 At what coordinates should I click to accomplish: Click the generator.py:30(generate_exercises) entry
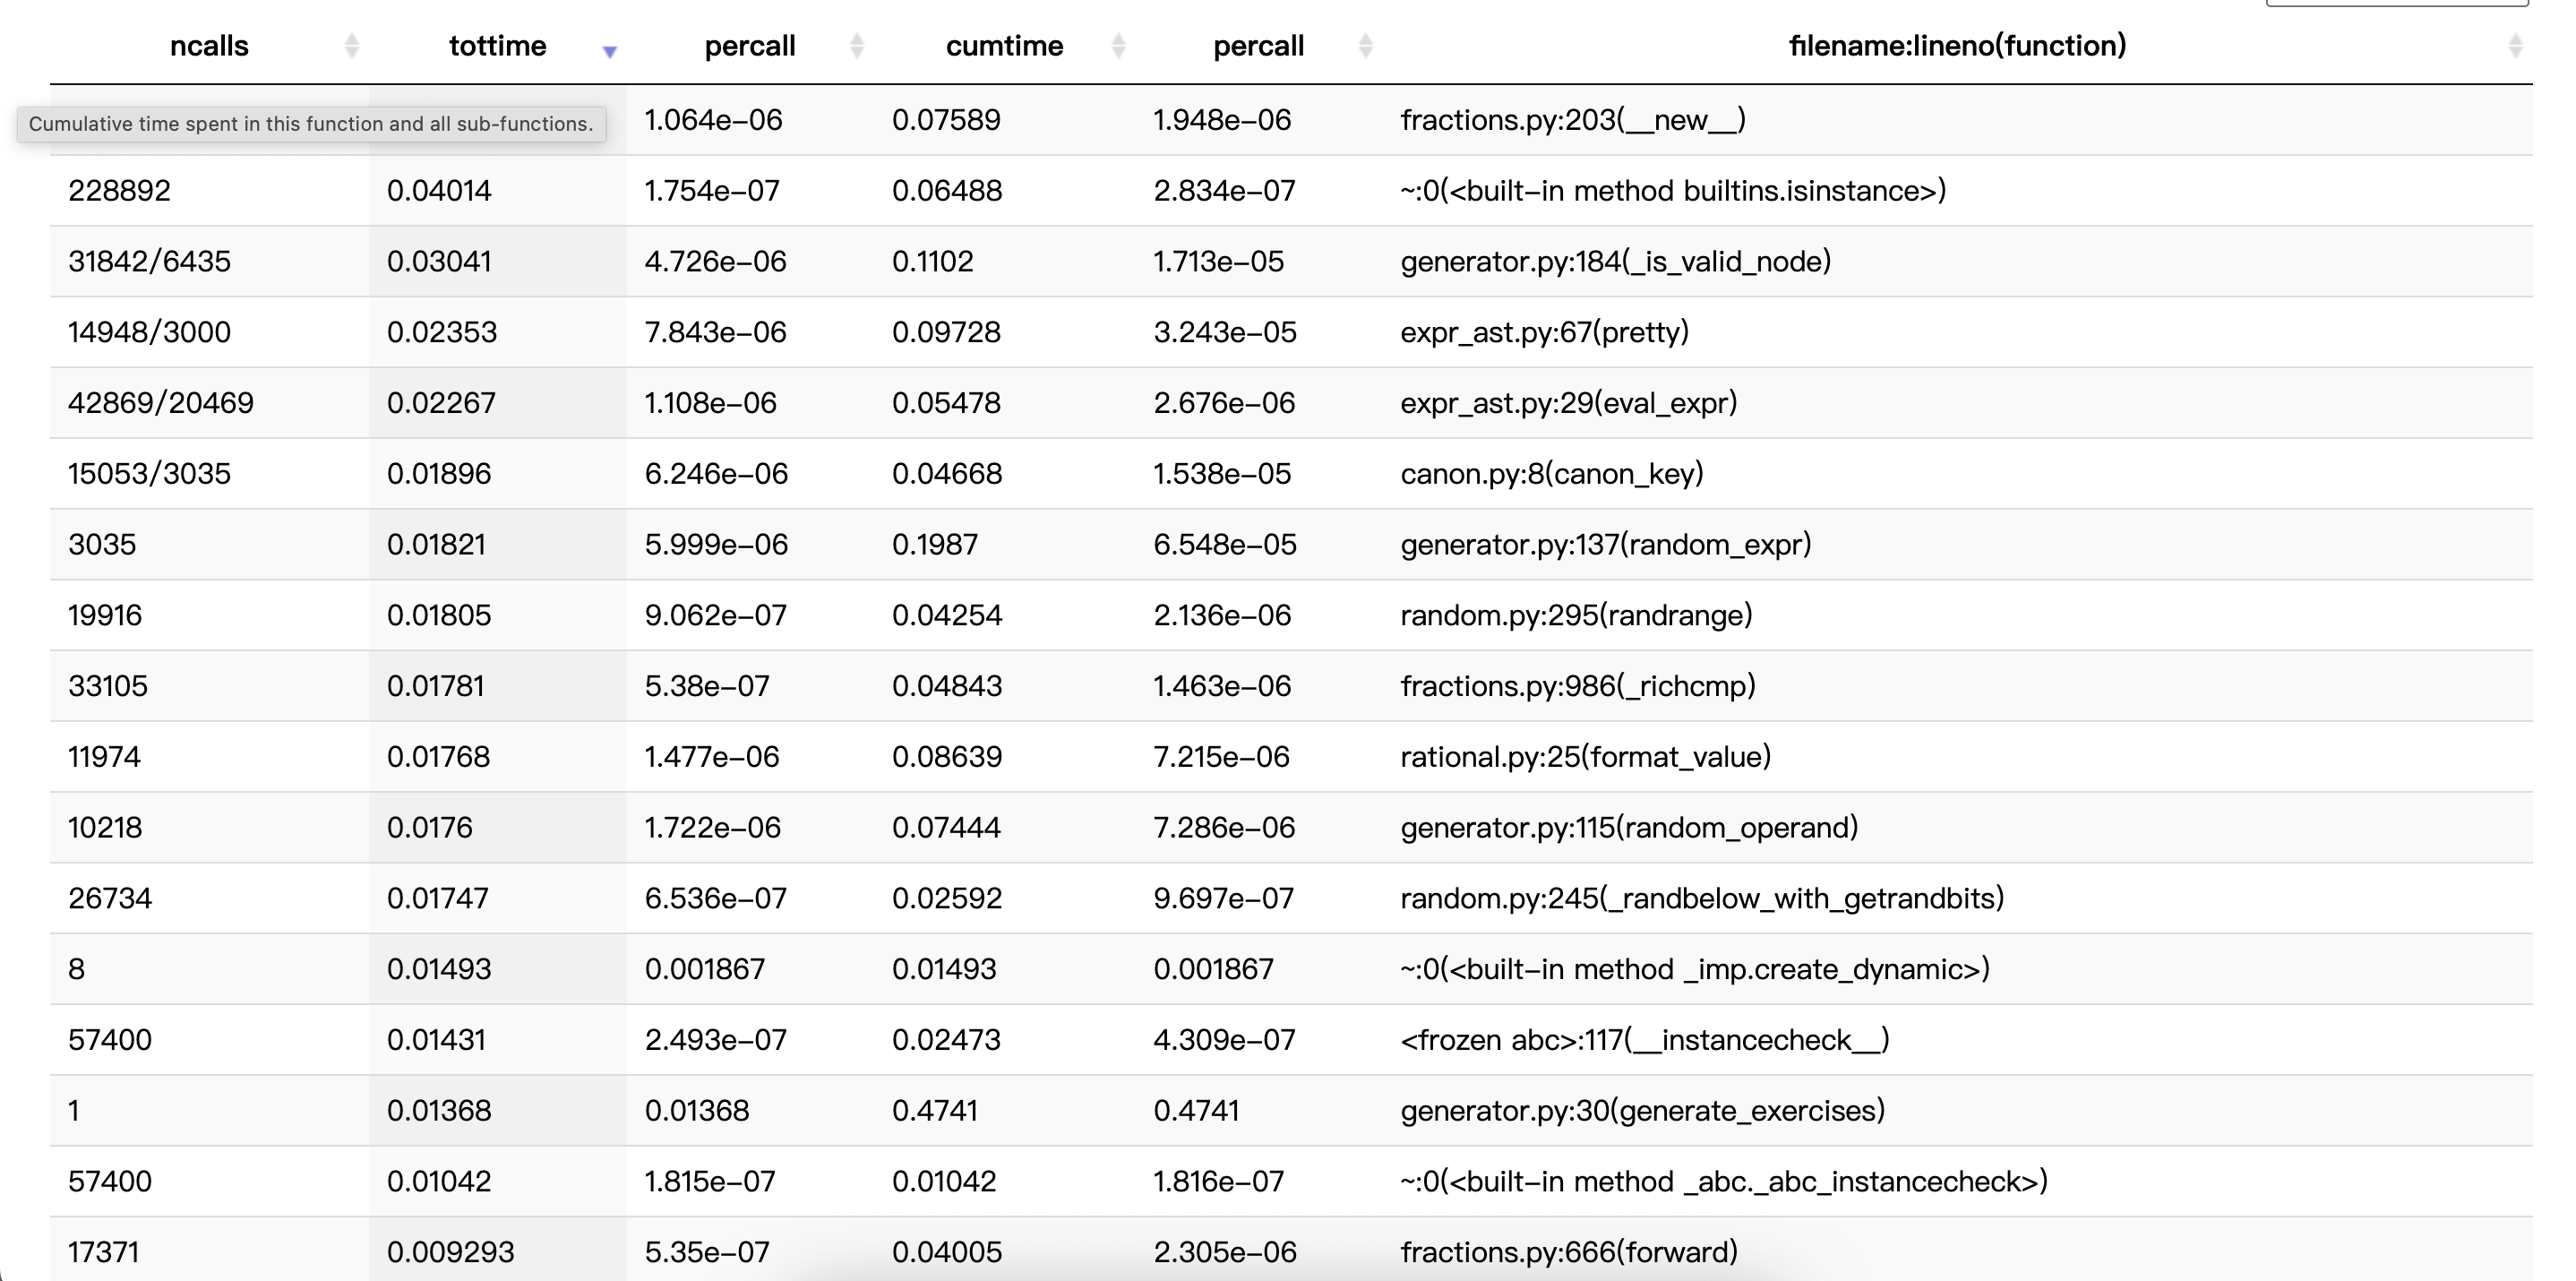[1642, 1111]
